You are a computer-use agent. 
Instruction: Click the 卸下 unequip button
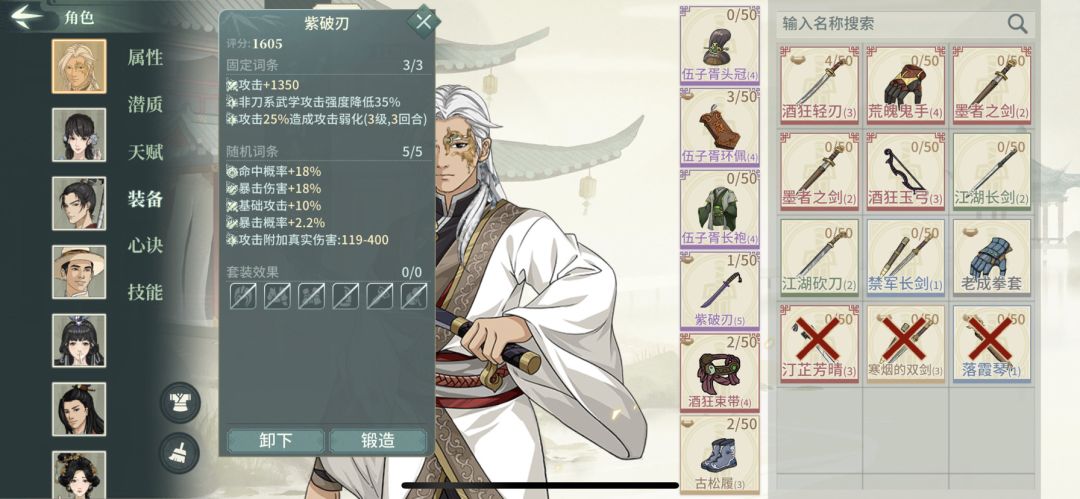[276, 441]
